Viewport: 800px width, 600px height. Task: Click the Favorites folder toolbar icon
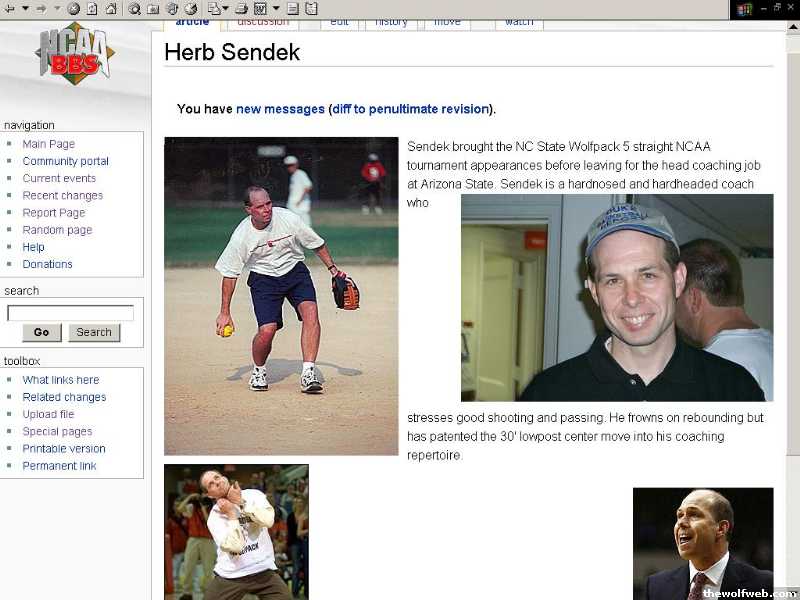click(153, 9)
